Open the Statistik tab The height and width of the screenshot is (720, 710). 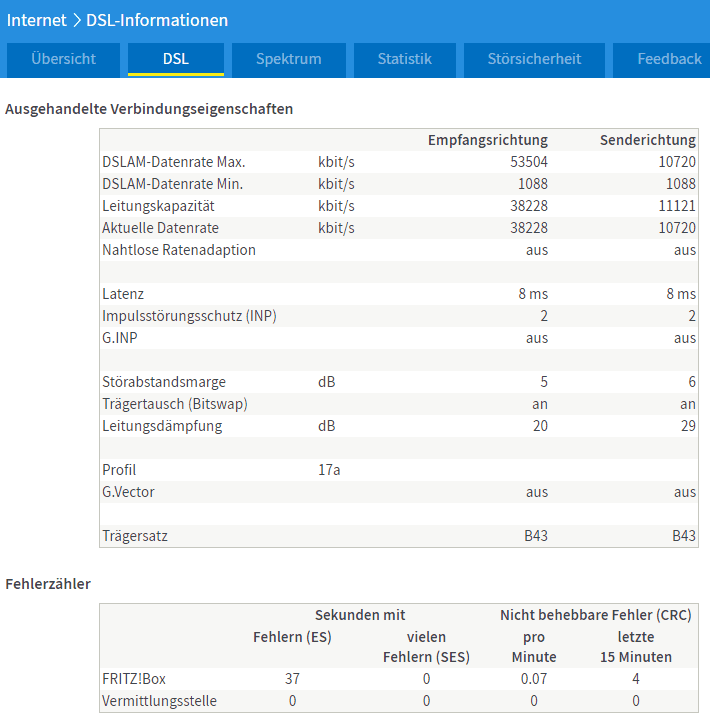[x=405, y=60]
